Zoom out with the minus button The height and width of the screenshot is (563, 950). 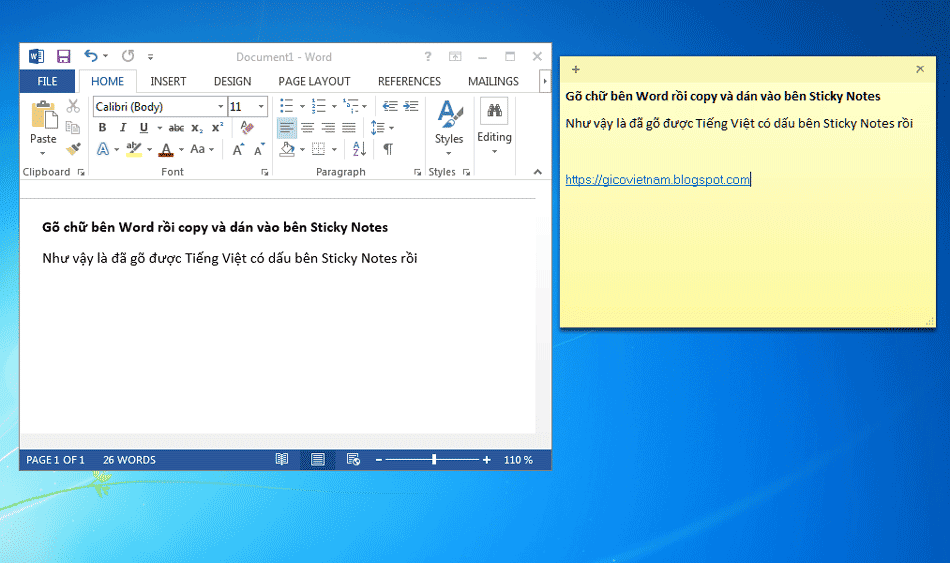tap(379, 460)
